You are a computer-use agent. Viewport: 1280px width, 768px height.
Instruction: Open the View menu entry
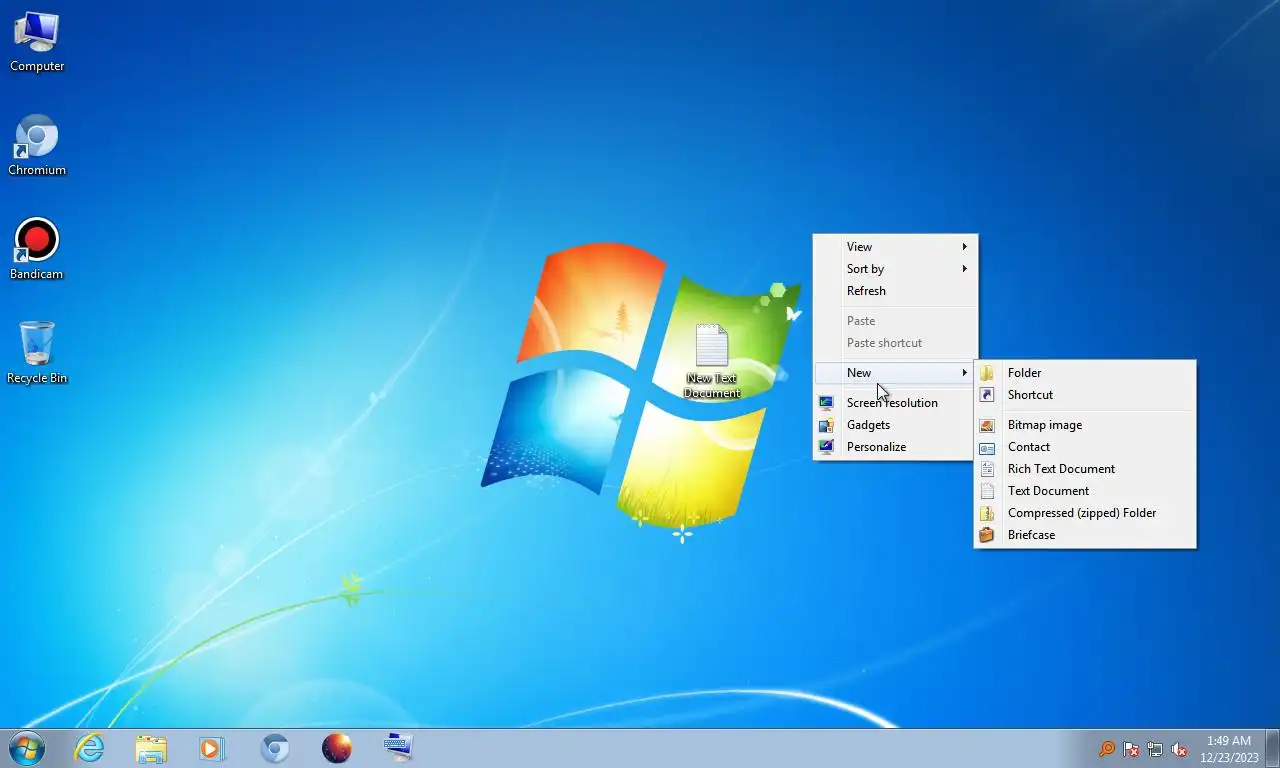point(895,247)
